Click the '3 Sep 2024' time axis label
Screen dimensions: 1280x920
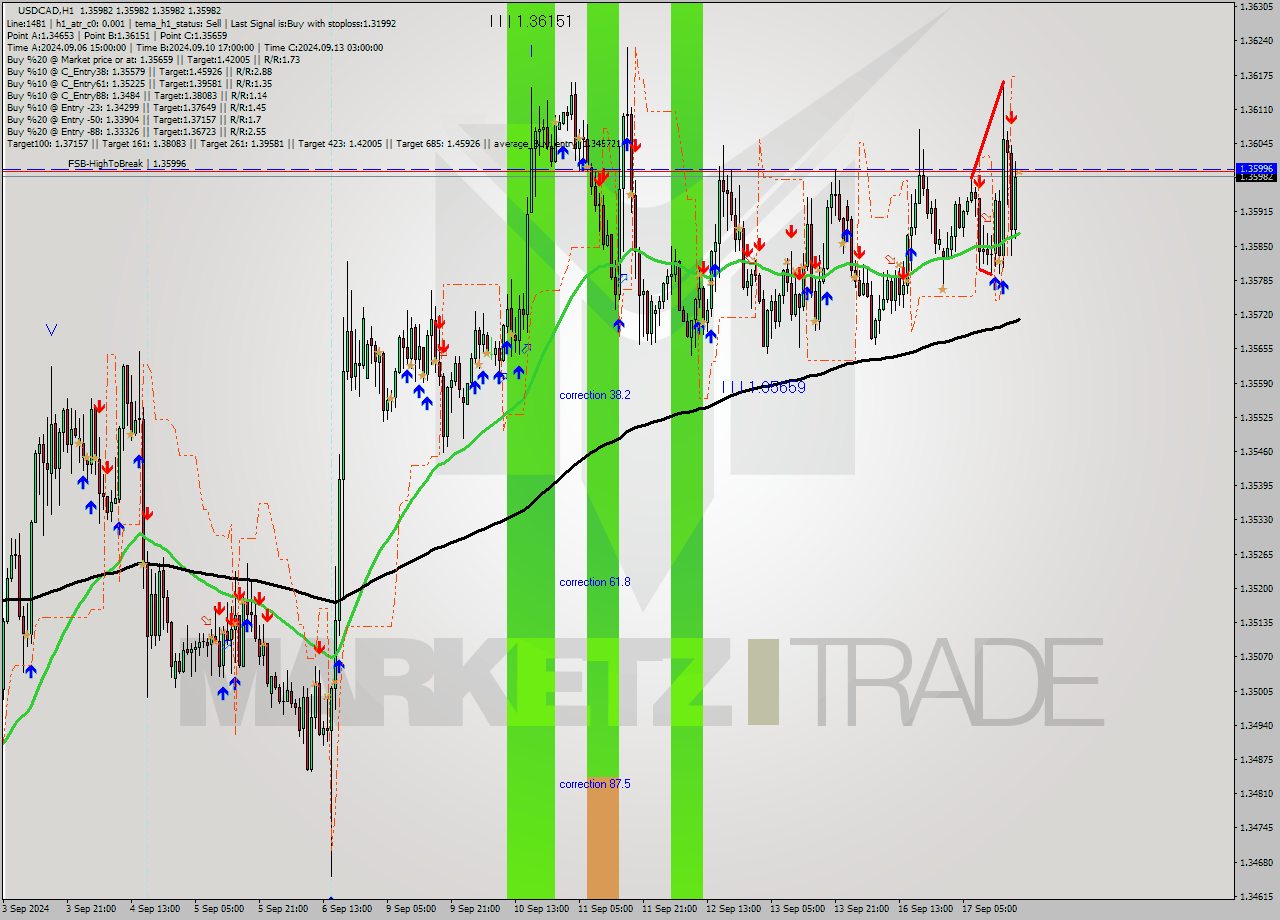(24, 909)
